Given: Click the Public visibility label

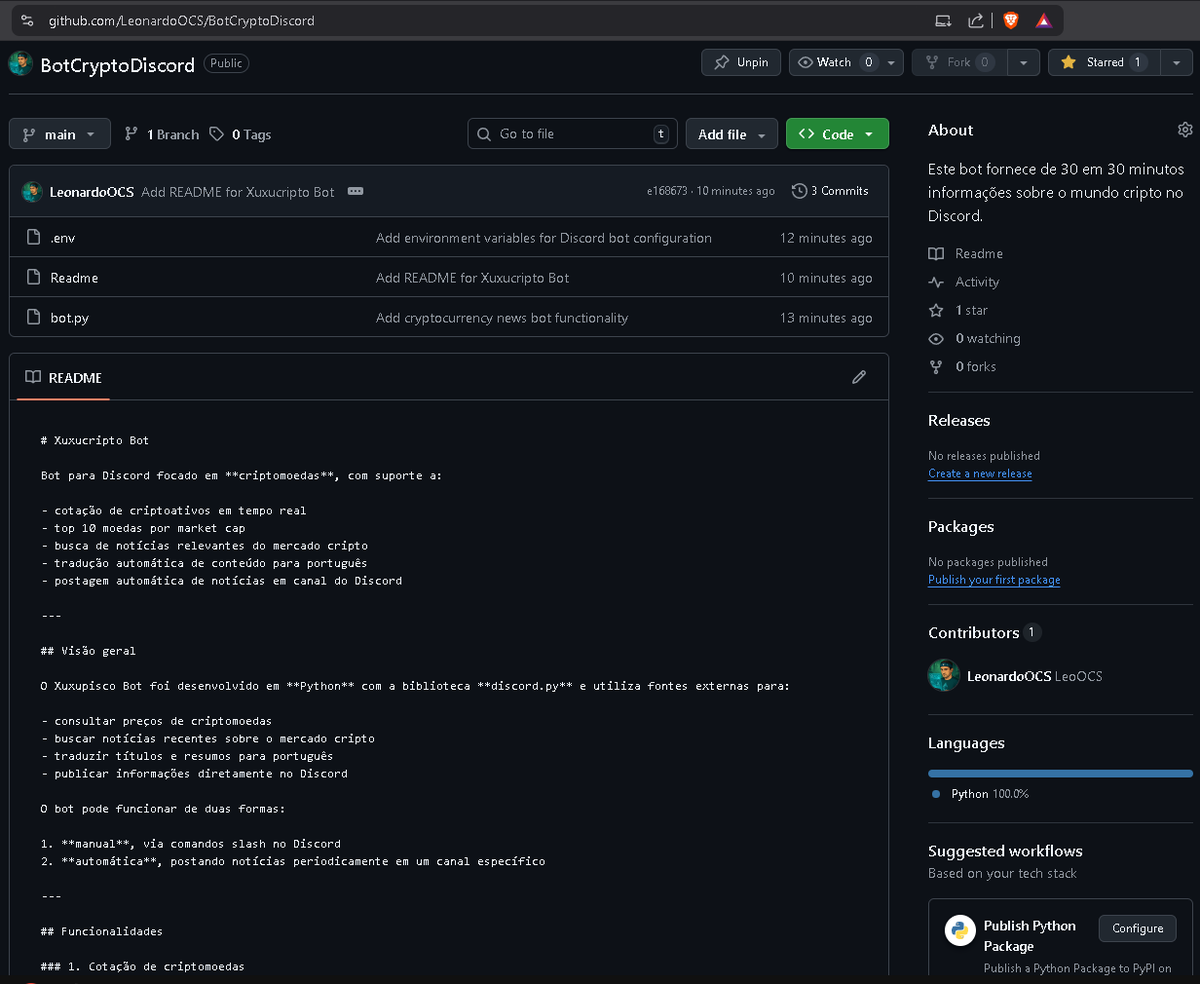Looking at the screenshot, I should [226, 63].
